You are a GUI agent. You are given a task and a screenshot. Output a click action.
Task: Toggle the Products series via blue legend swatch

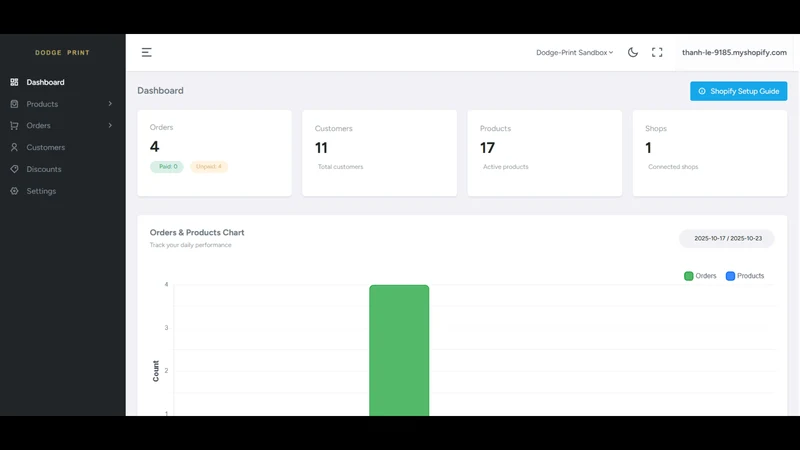coord(730,276)
